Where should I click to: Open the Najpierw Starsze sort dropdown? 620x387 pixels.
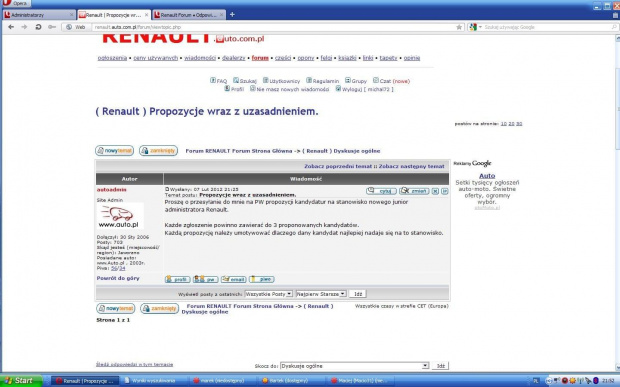point(321,294)
